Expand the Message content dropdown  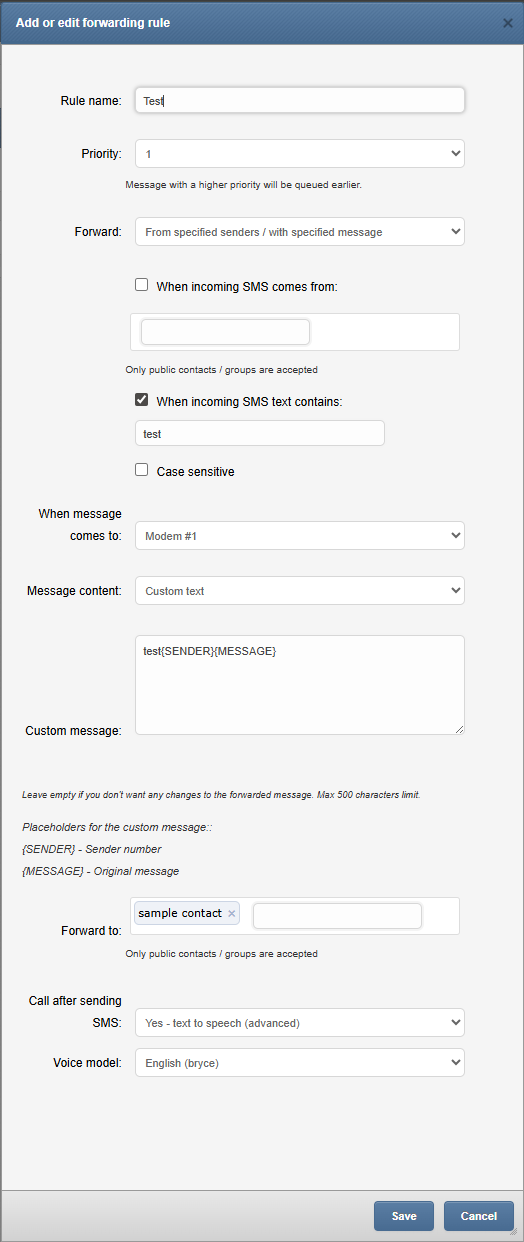click(x=300, y=591)
